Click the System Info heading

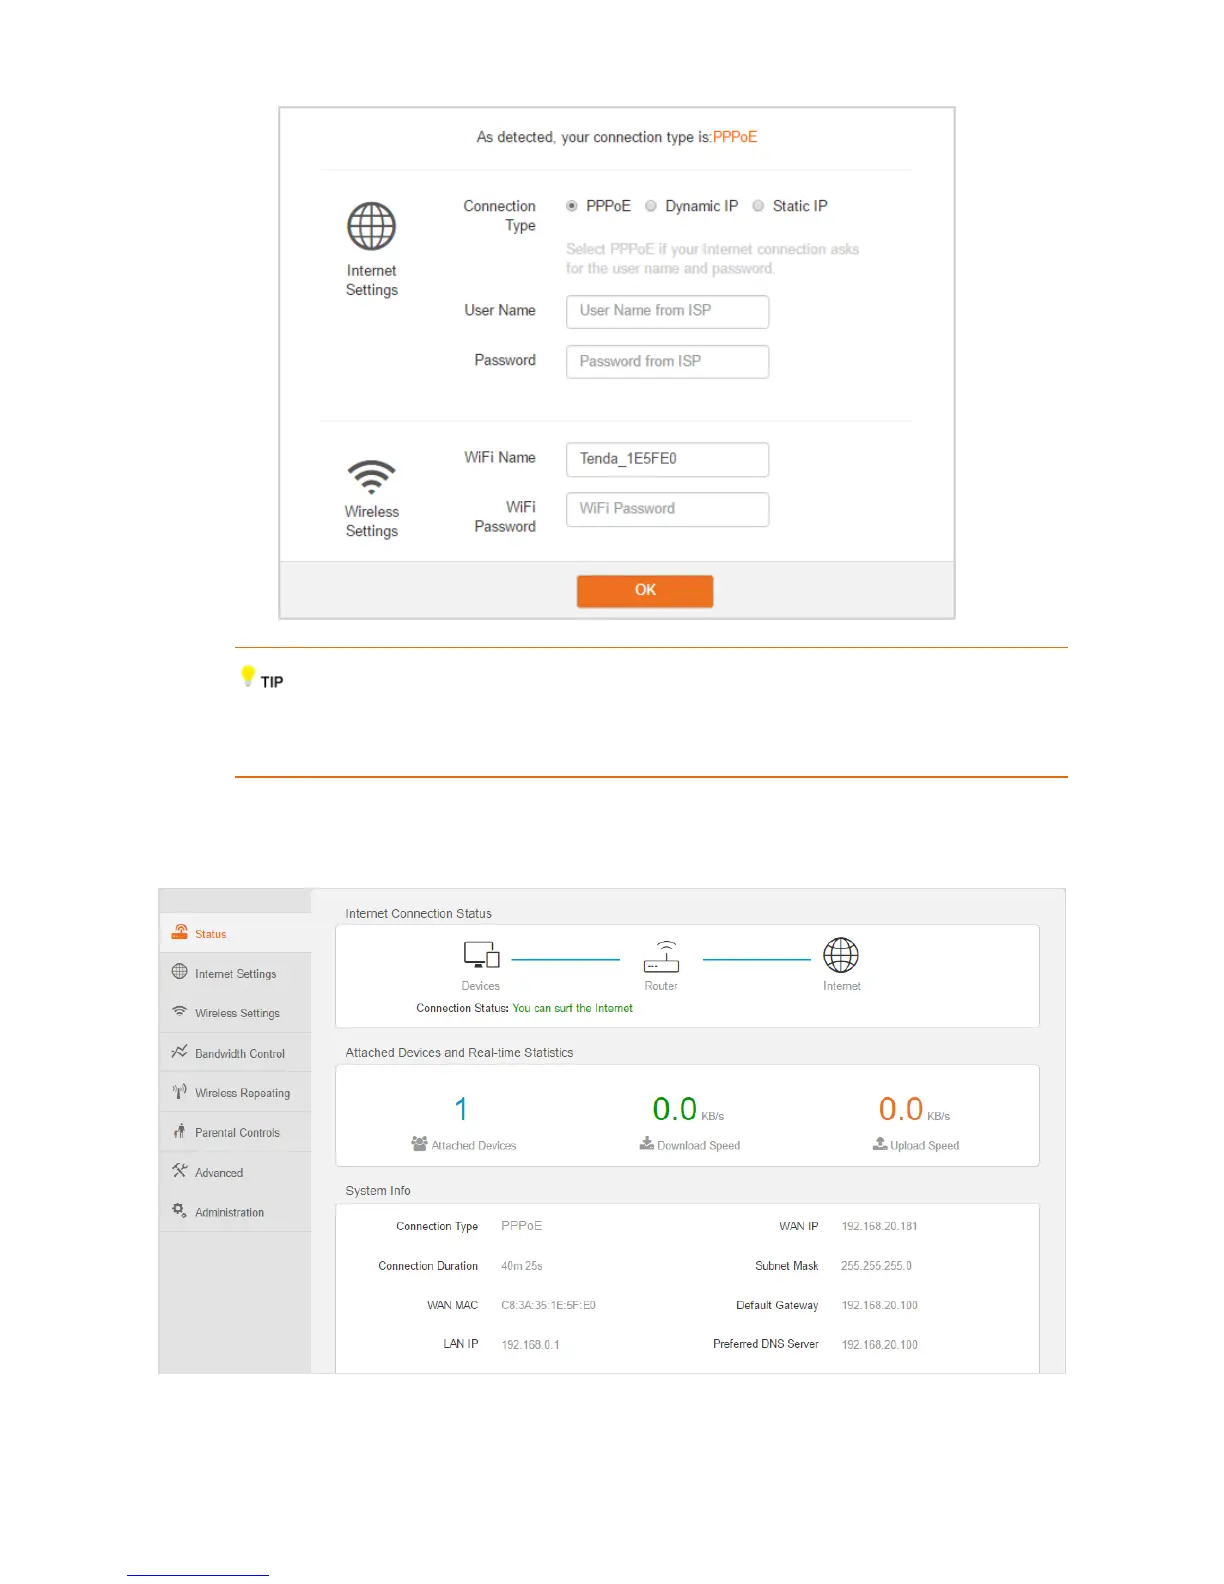378,1191
